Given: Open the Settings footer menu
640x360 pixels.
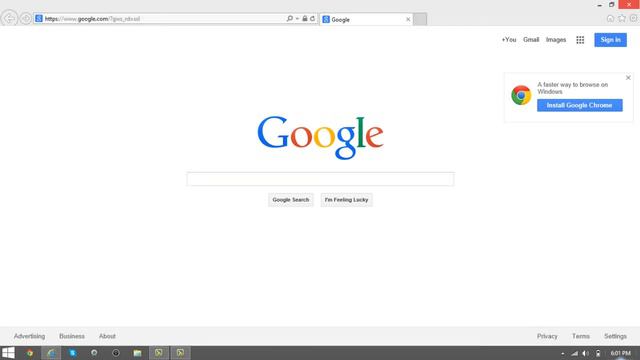Looking at the screenshot, I should tap(615, 336).
